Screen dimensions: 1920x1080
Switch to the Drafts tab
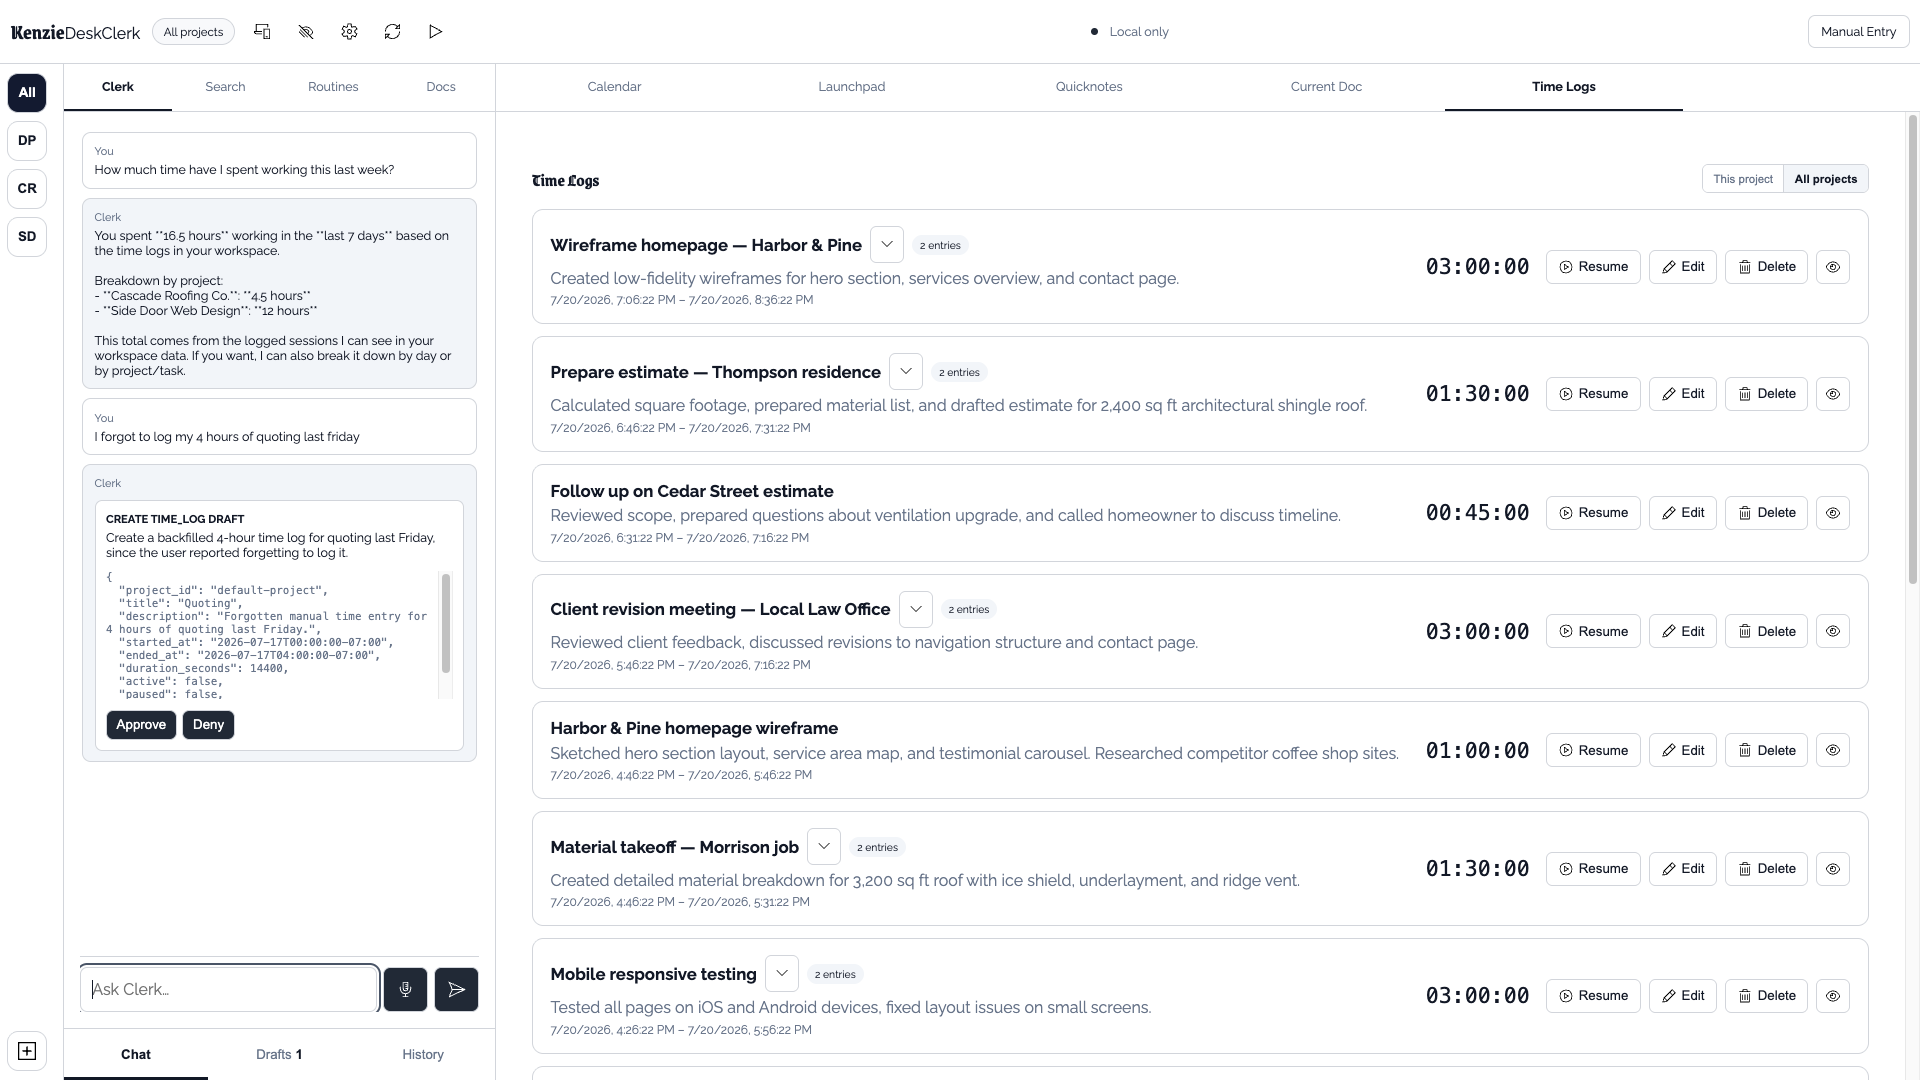pyautogui.click(x=279, y=1054)
